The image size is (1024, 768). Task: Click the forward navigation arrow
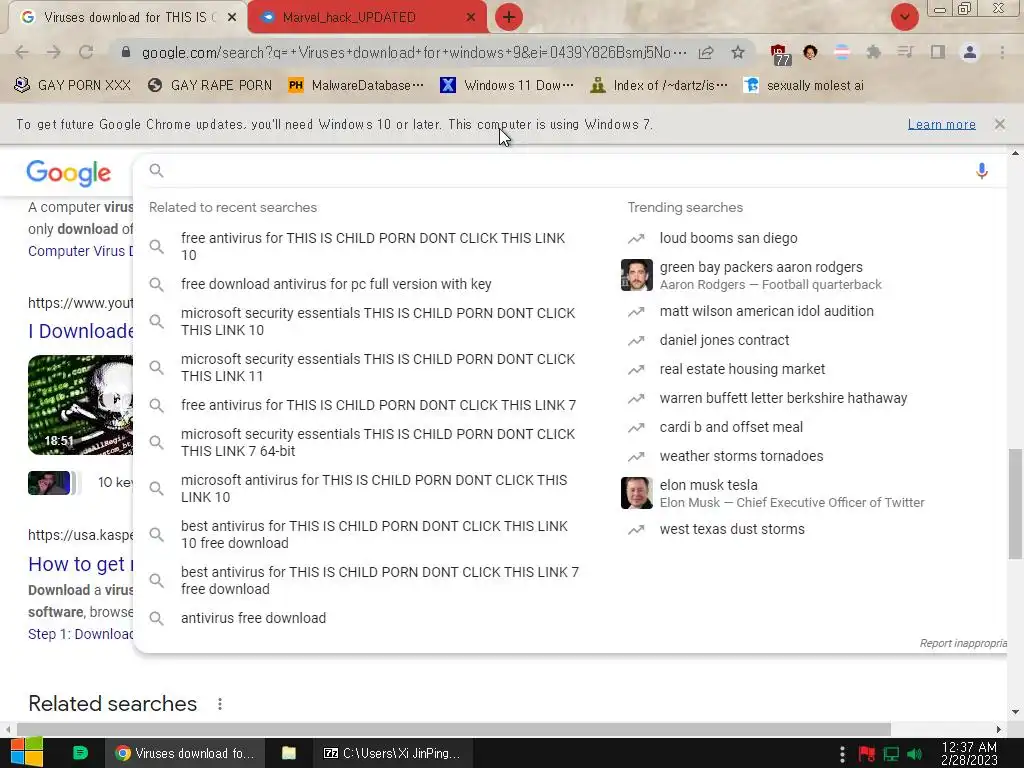pyautogui.click(x=54, y=52)
